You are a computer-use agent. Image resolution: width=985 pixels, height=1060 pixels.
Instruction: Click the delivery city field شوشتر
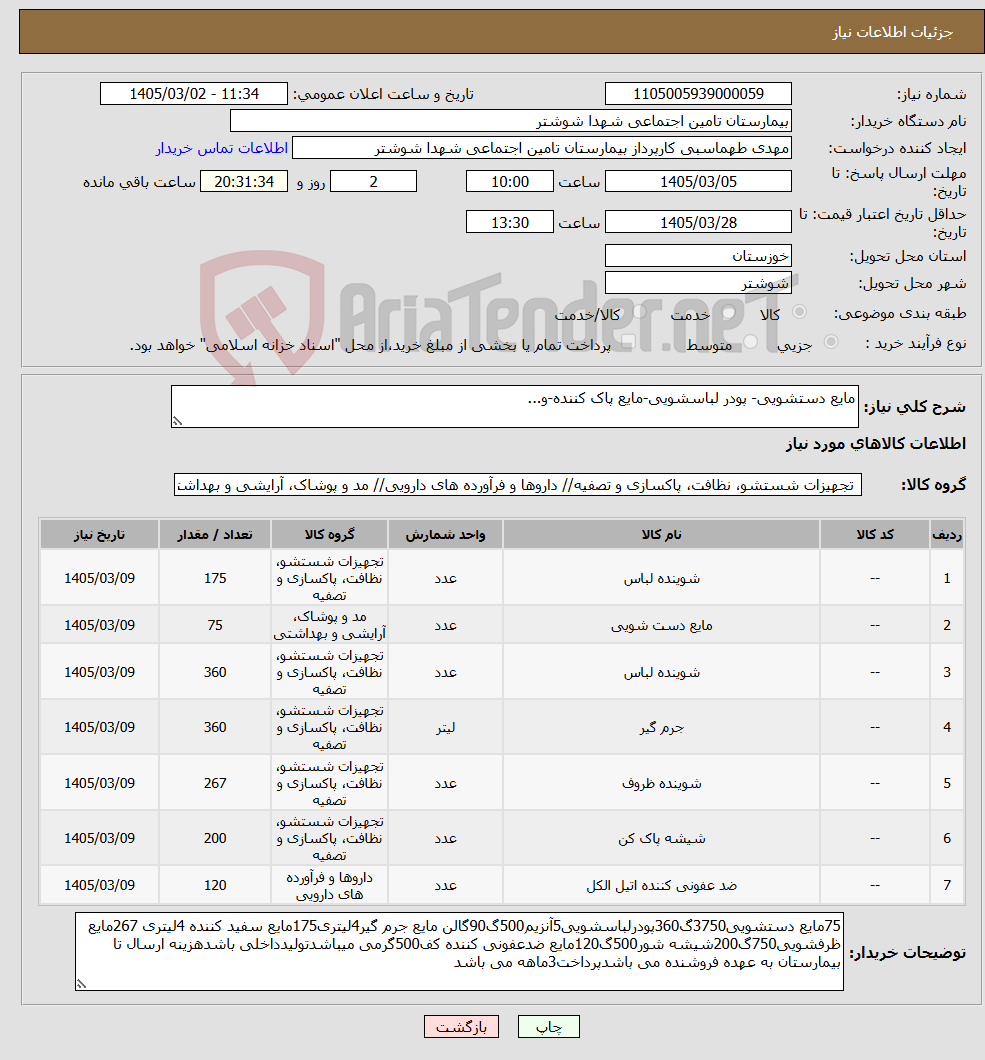click(698, 283)
